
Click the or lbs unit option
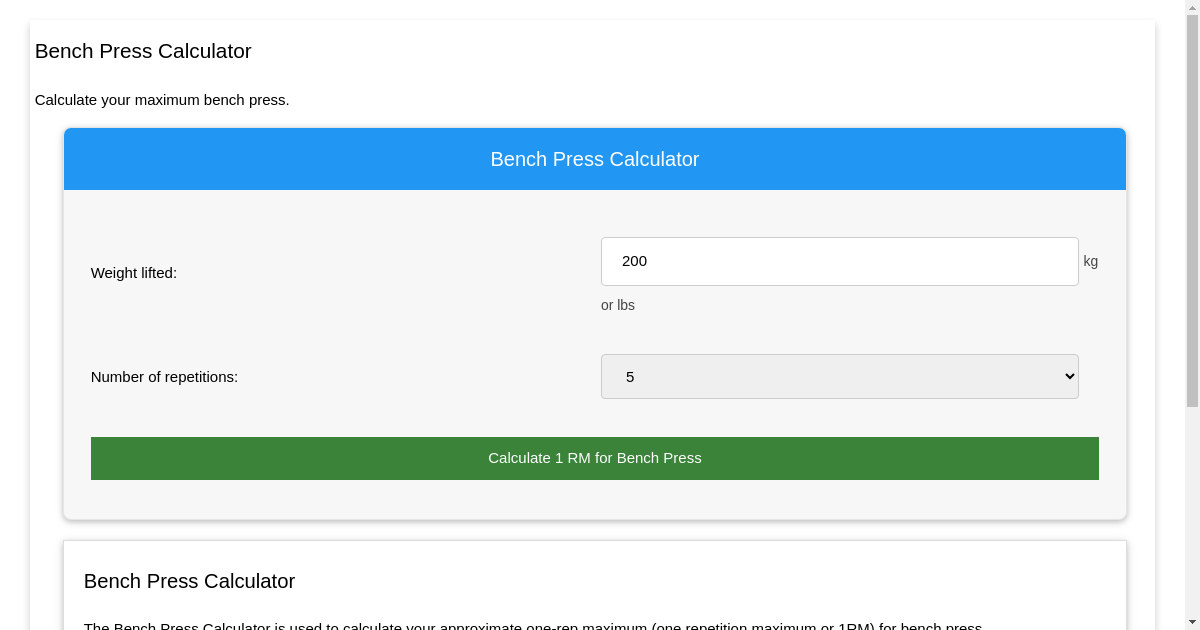point(617,305)
